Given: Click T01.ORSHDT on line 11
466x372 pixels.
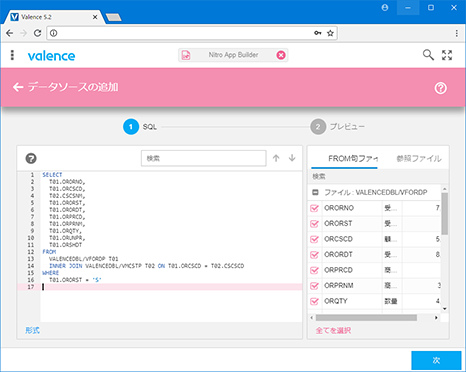Looking at the screenshot, I should click(65, 245).
